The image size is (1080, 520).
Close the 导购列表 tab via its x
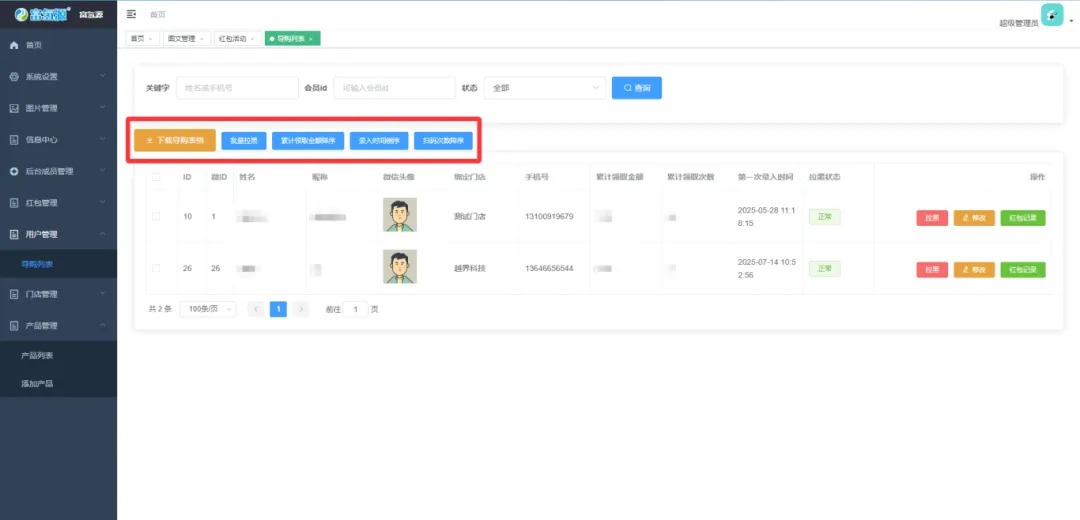point(311,39)
